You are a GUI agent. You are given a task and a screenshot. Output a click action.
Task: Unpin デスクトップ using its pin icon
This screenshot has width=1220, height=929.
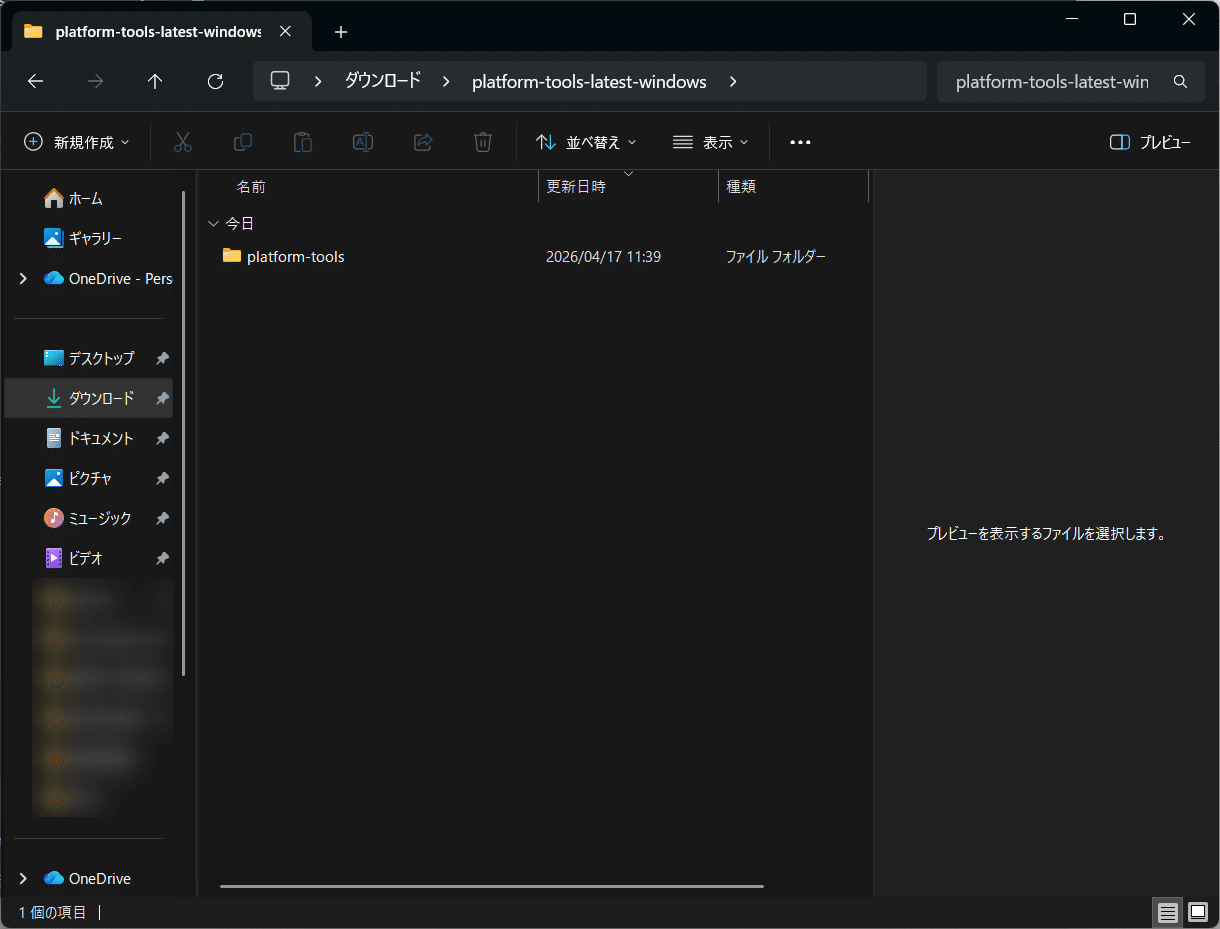162,358
